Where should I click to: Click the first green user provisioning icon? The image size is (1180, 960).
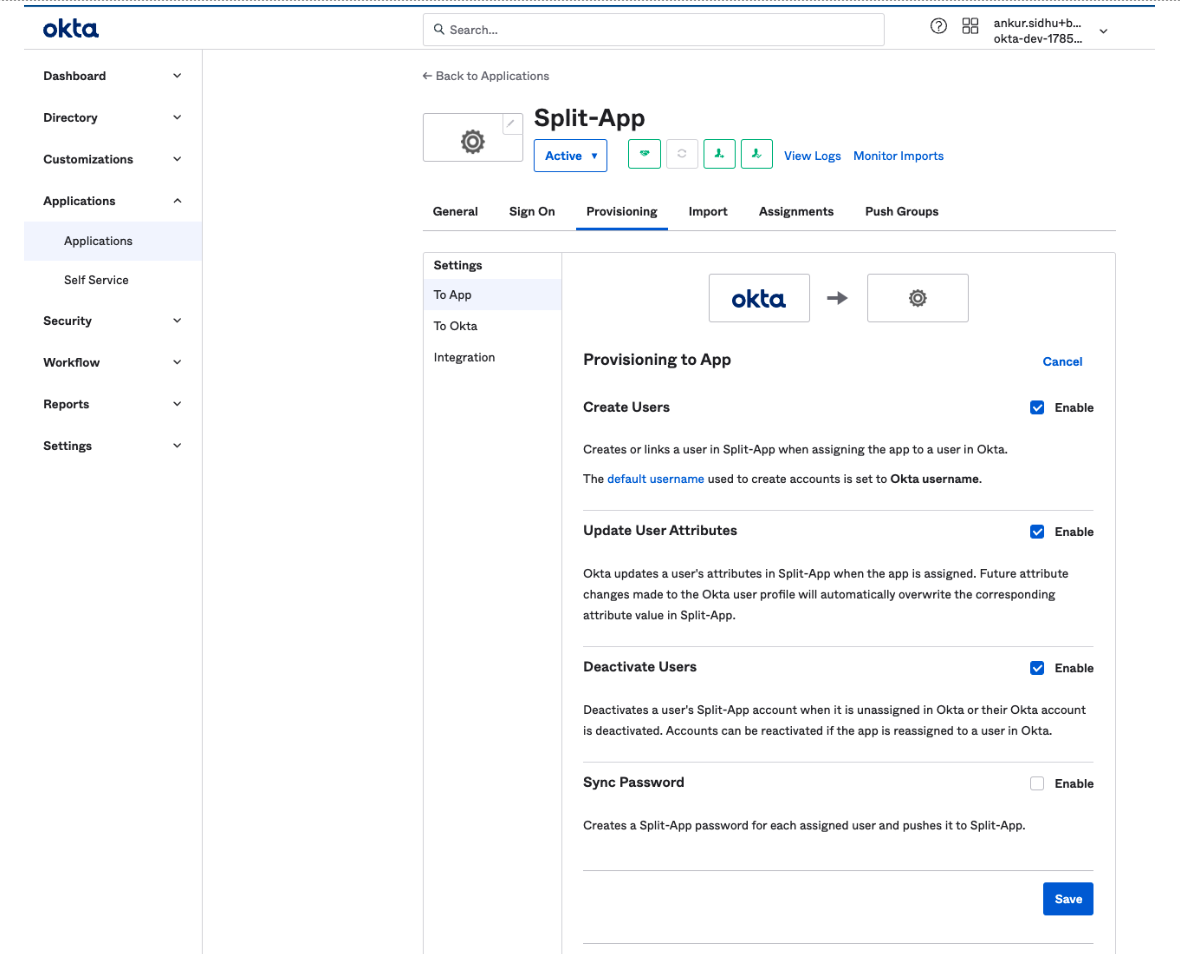point(719,154)
